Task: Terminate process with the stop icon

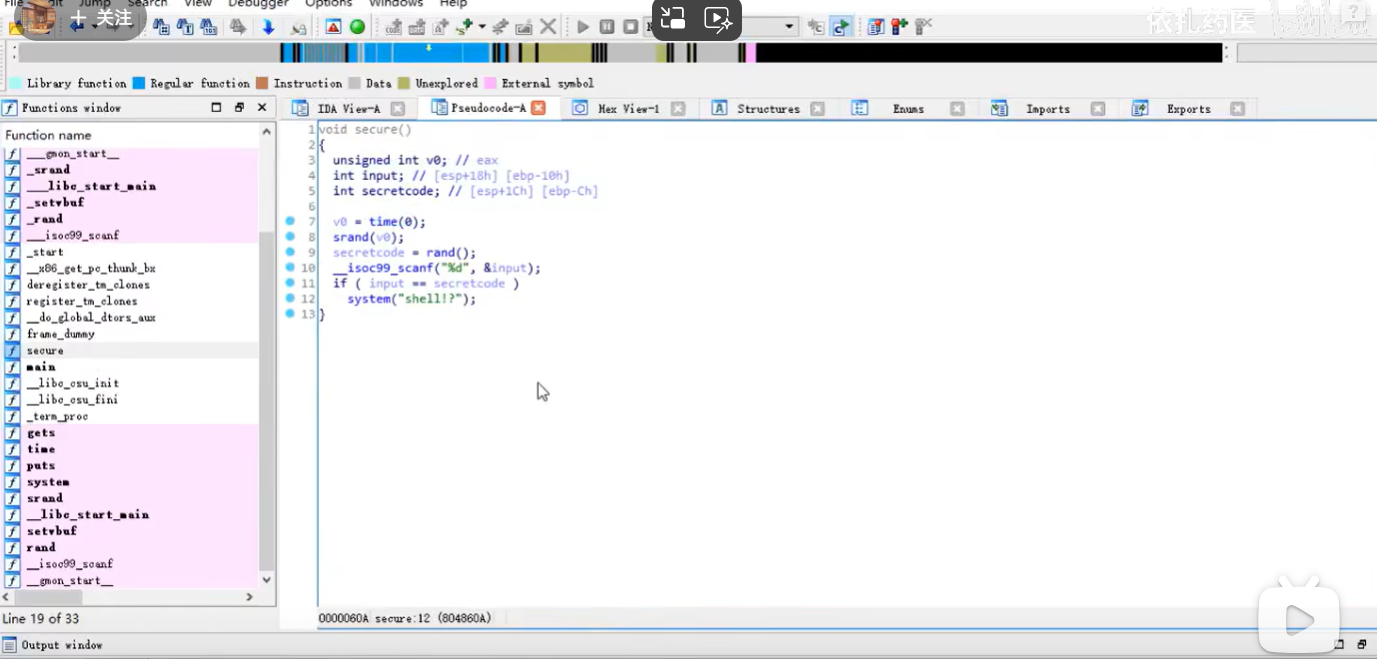Action: coord(630,27)
